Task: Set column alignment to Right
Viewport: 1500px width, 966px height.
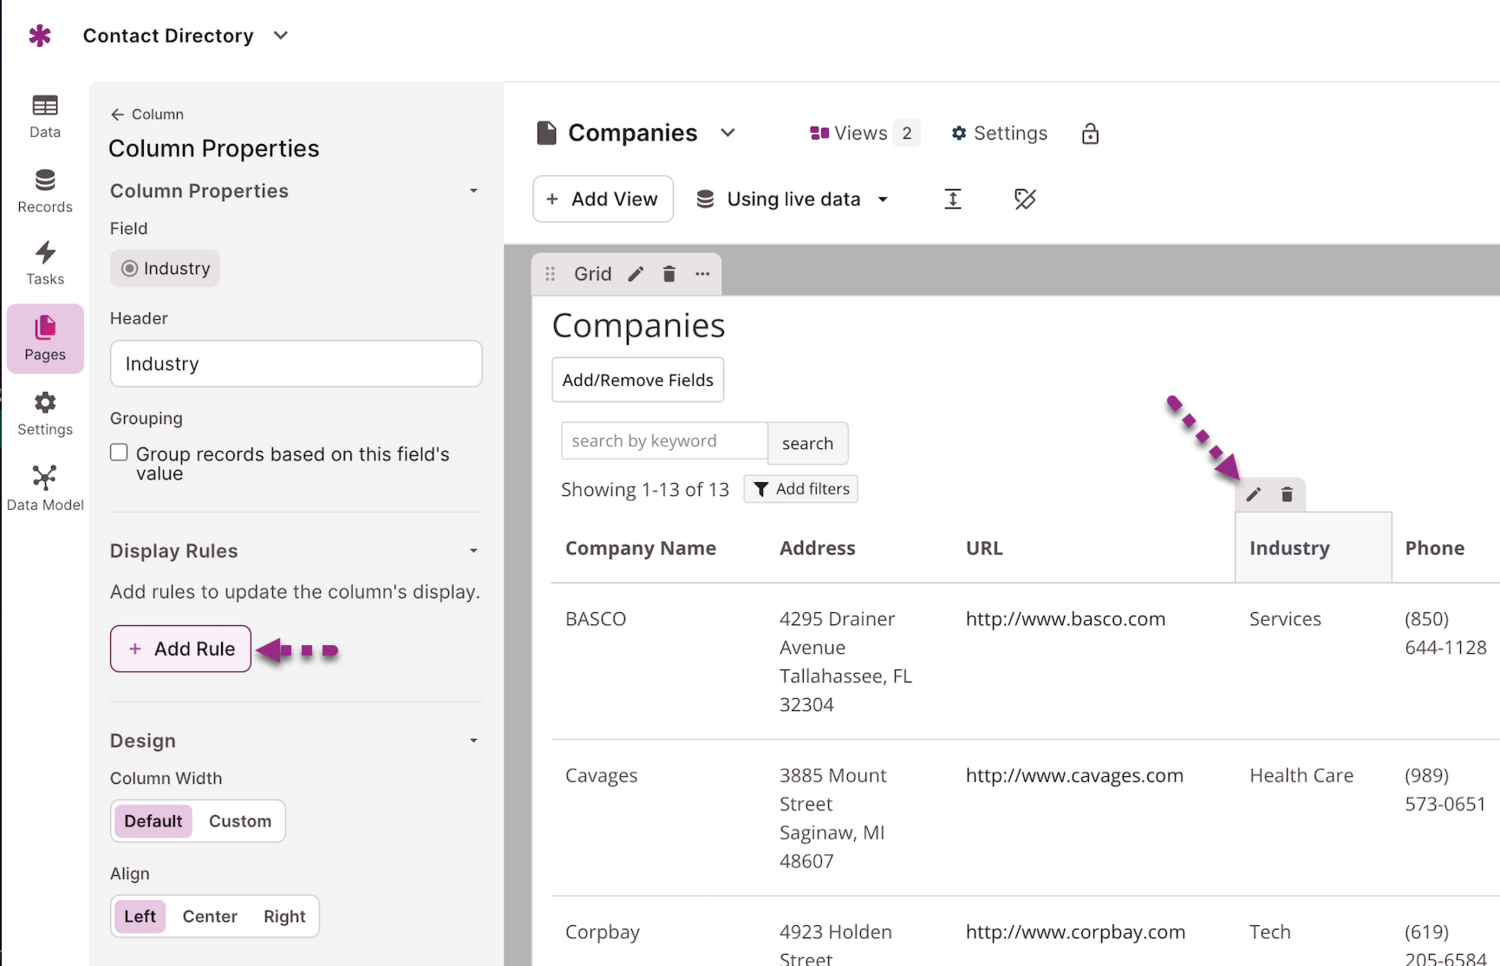Action: 284,916
